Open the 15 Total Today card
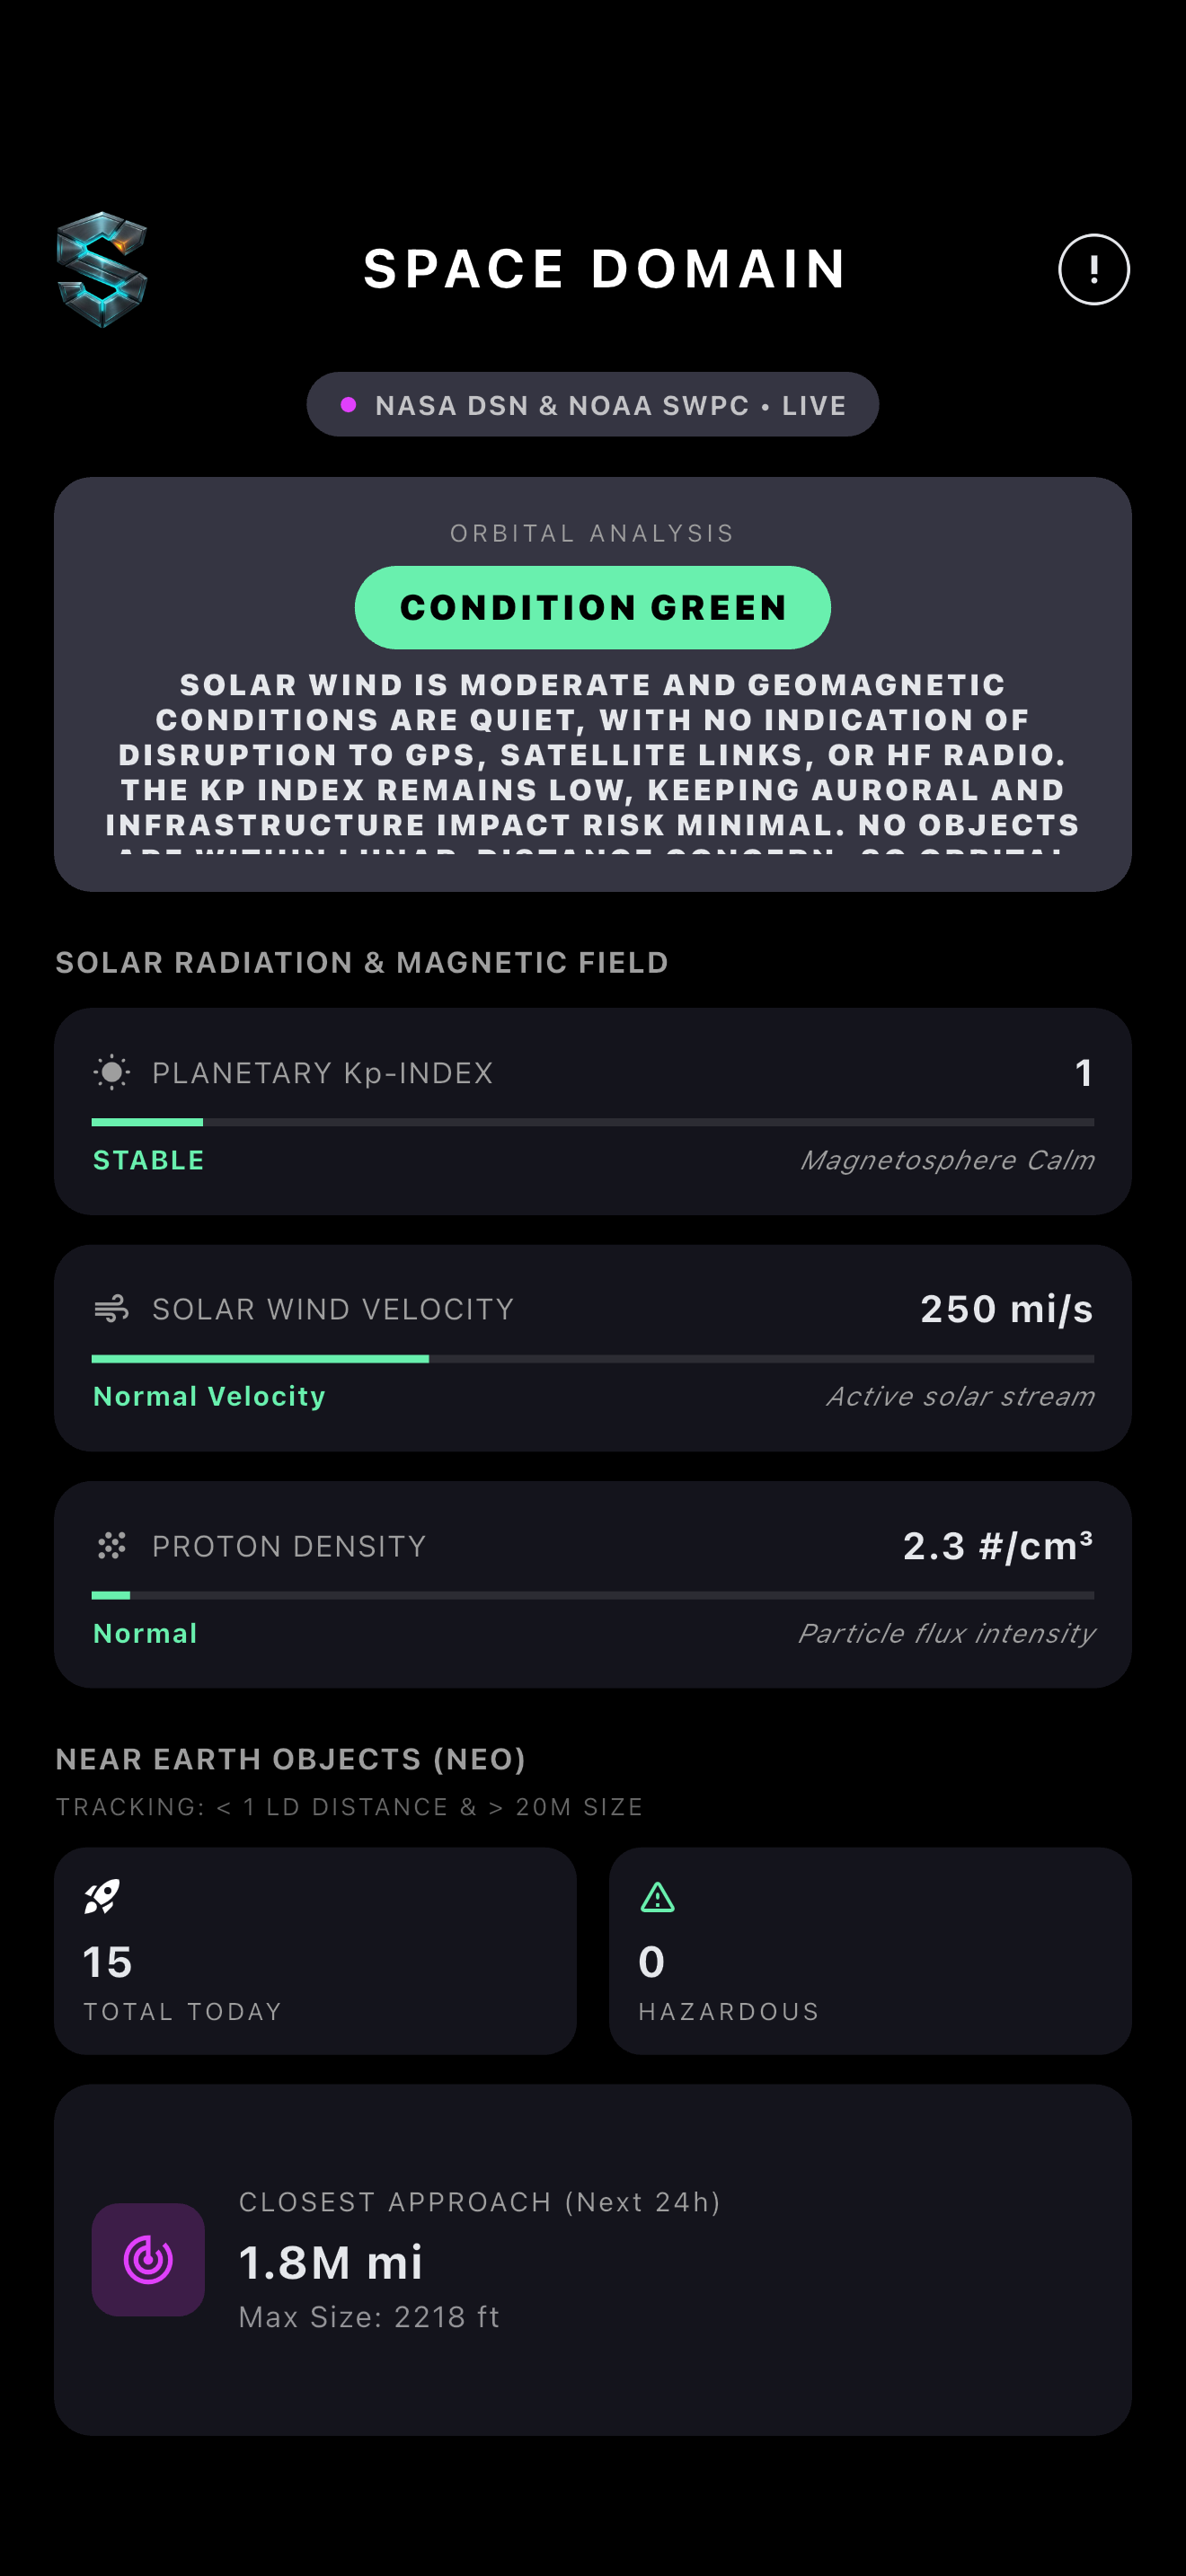Image resolution: width=1186 pixels, height=2576 pixels. (x=315, y=1951)
